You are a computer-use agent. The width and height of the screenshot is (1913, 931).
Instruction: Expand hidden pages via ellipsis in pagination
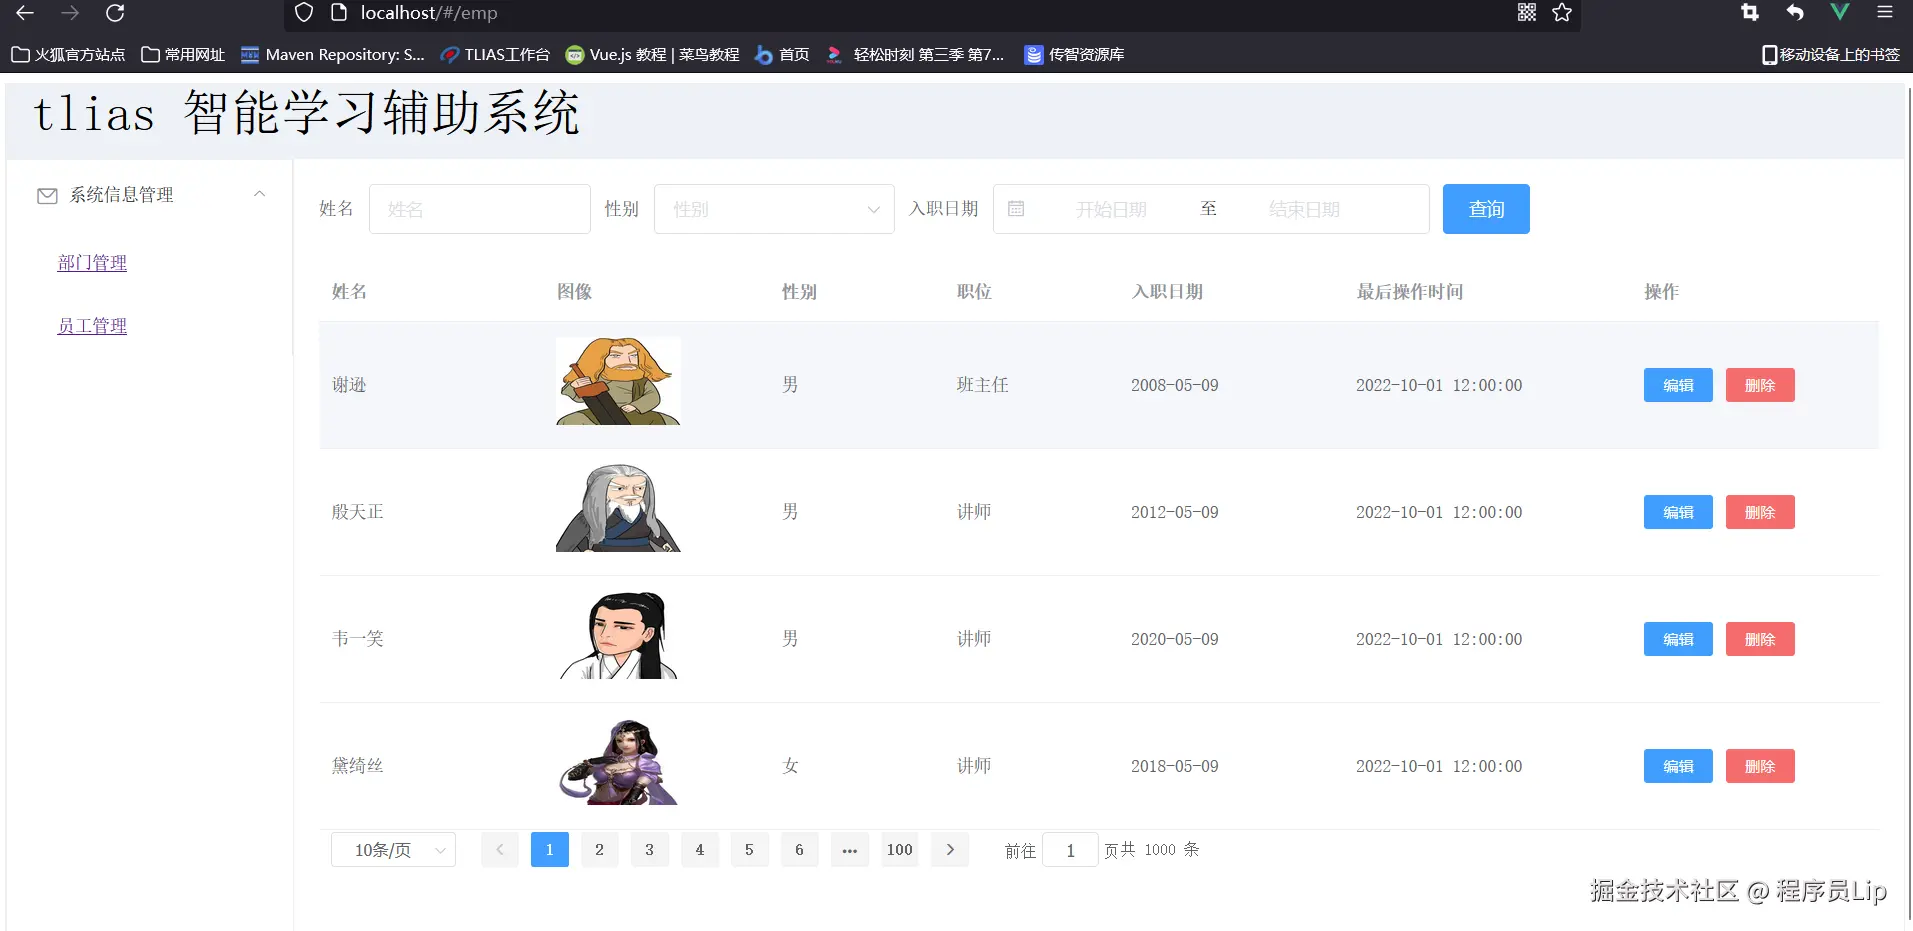pyautogui.click(x=849, y=849)
